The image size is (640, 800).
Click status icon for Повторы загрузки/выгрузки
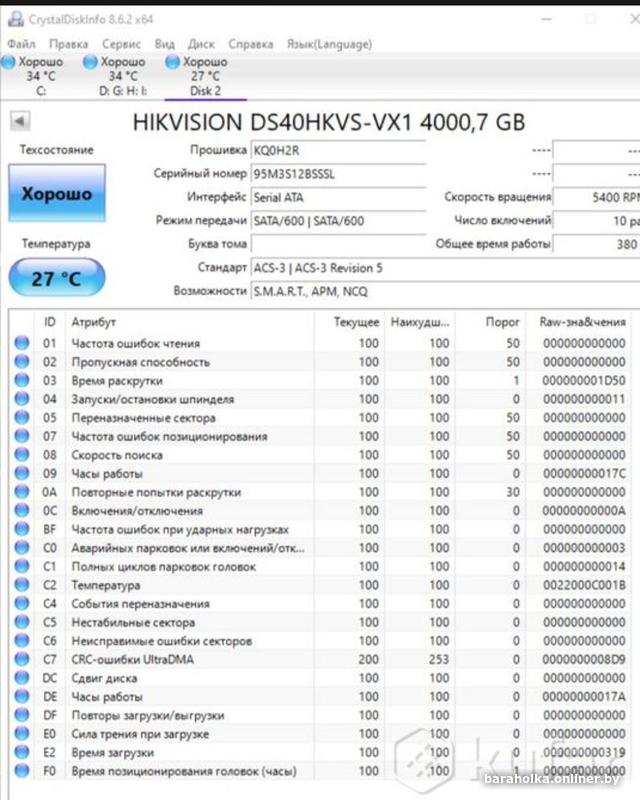pos(22,715)
